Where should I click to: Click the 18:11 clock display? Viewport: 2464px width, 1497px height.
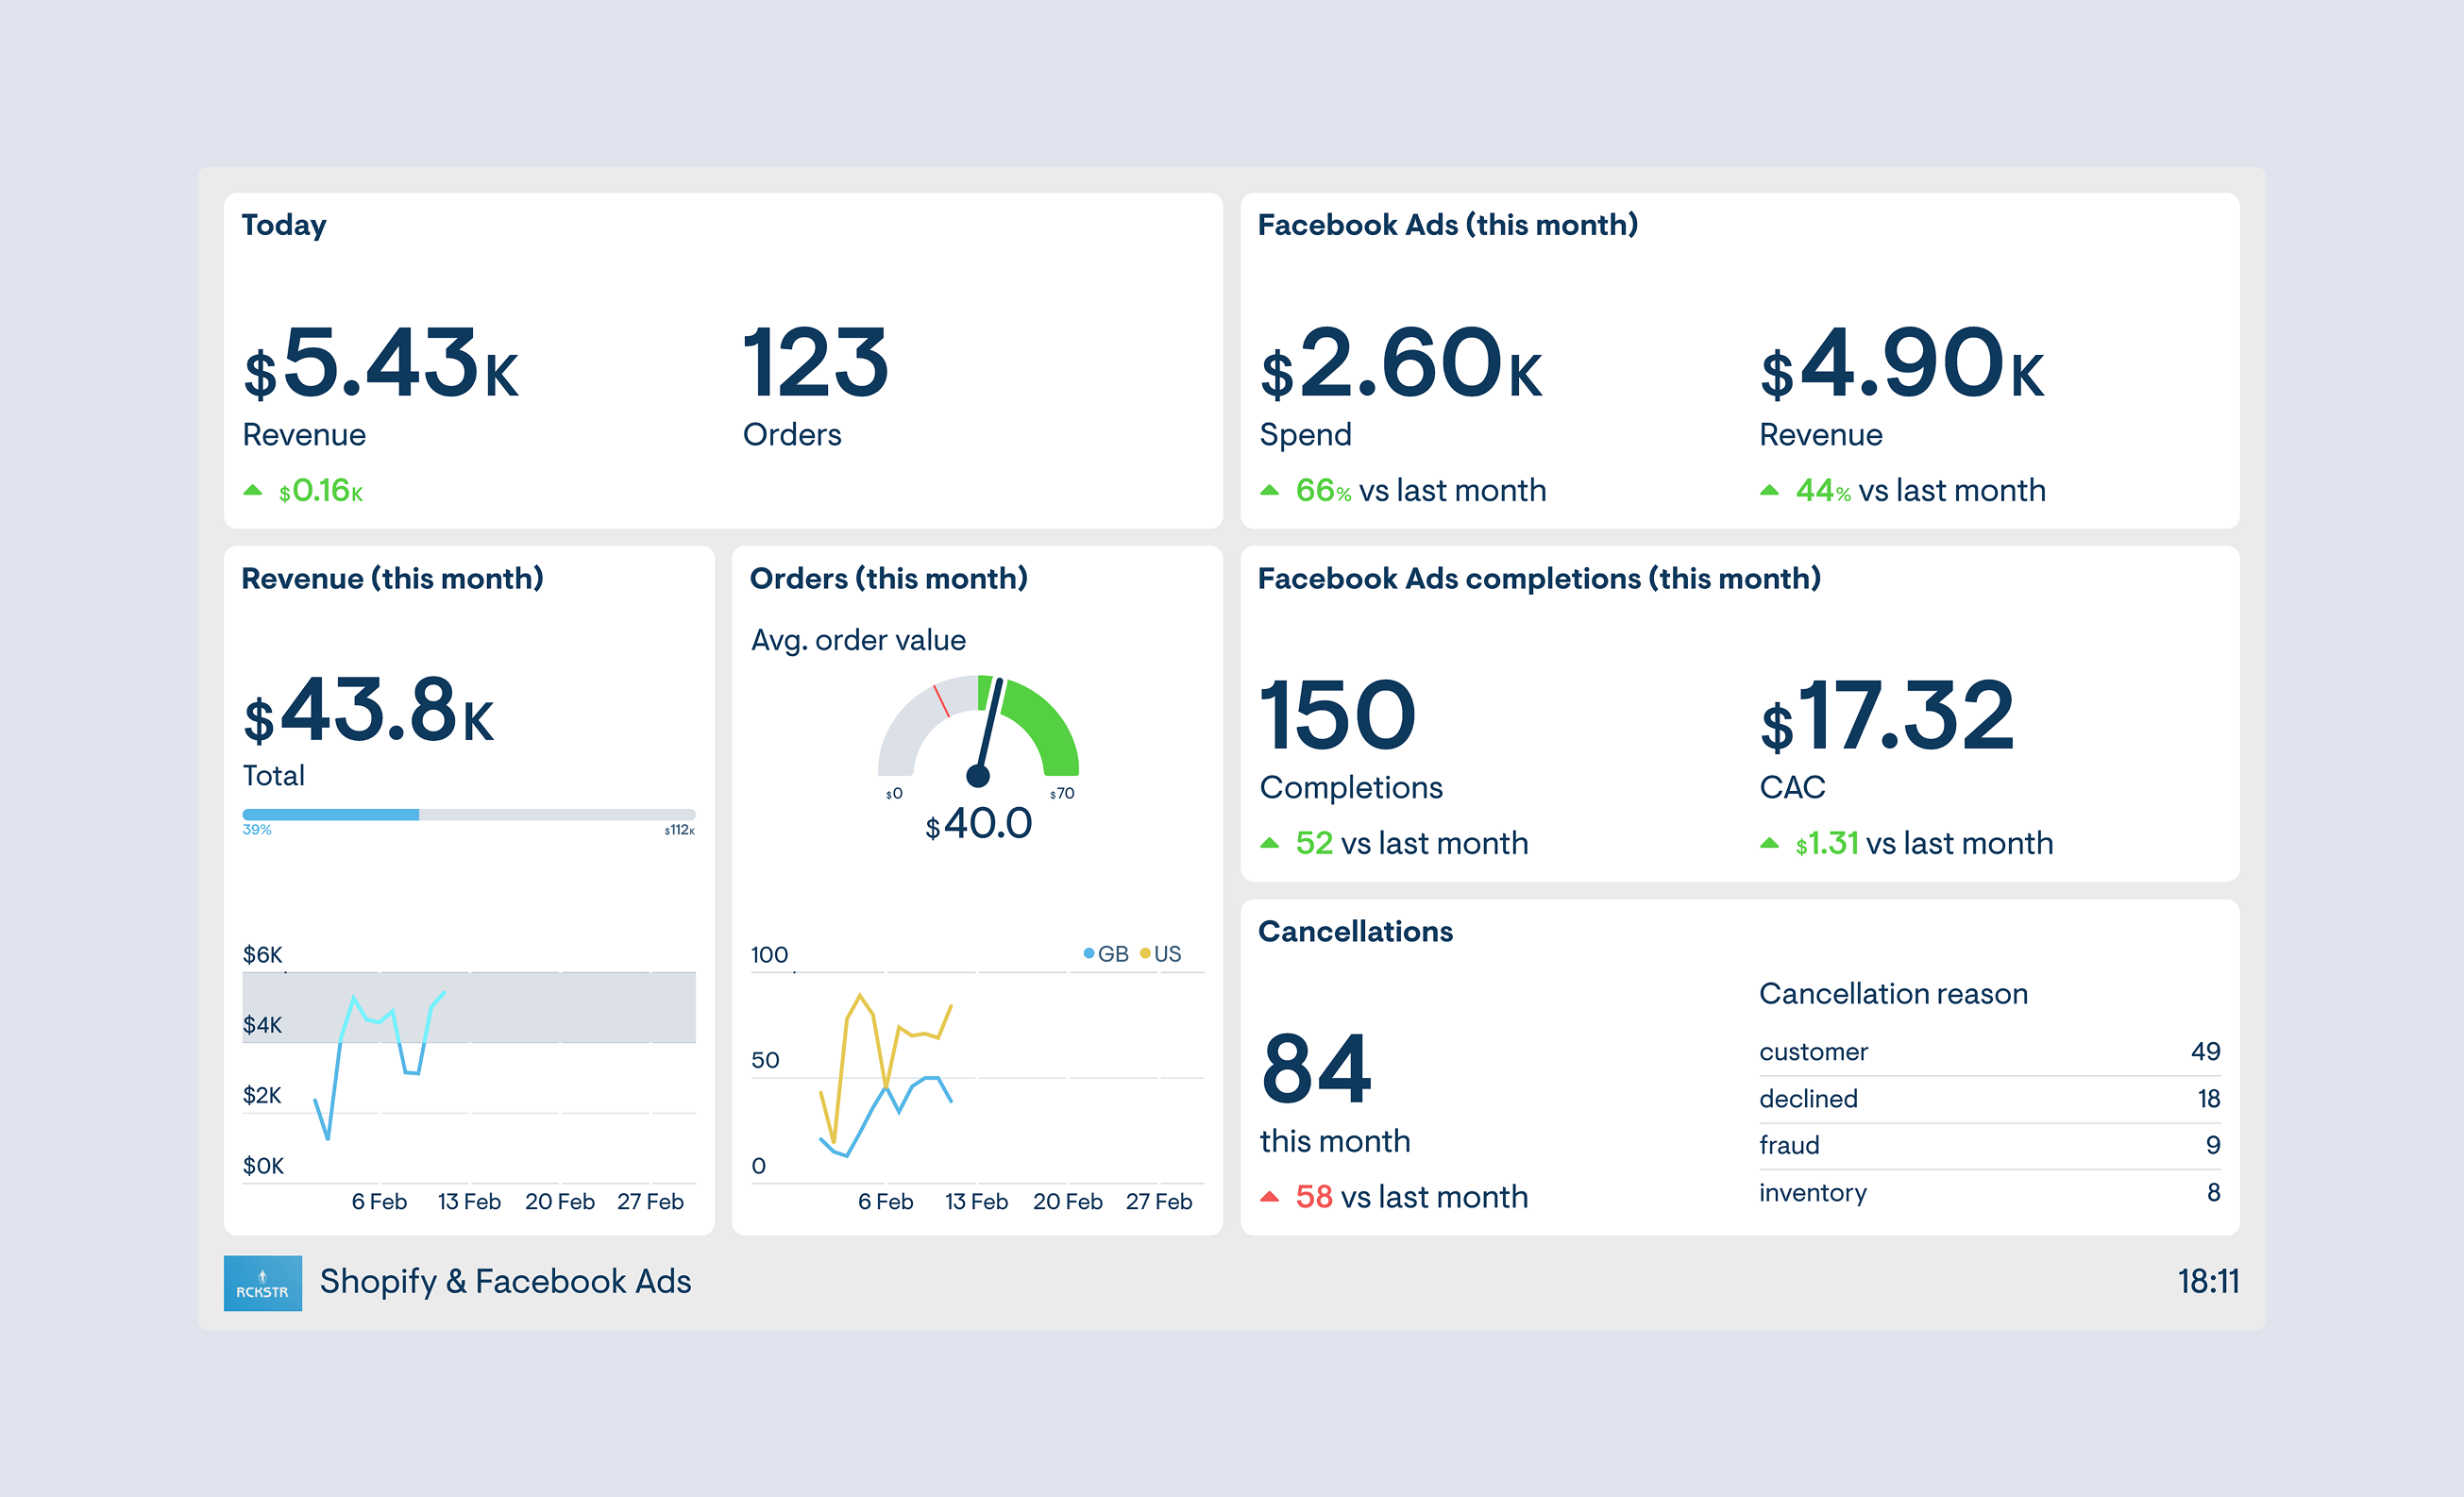pyautogui.click(x=2207, y=1281)
